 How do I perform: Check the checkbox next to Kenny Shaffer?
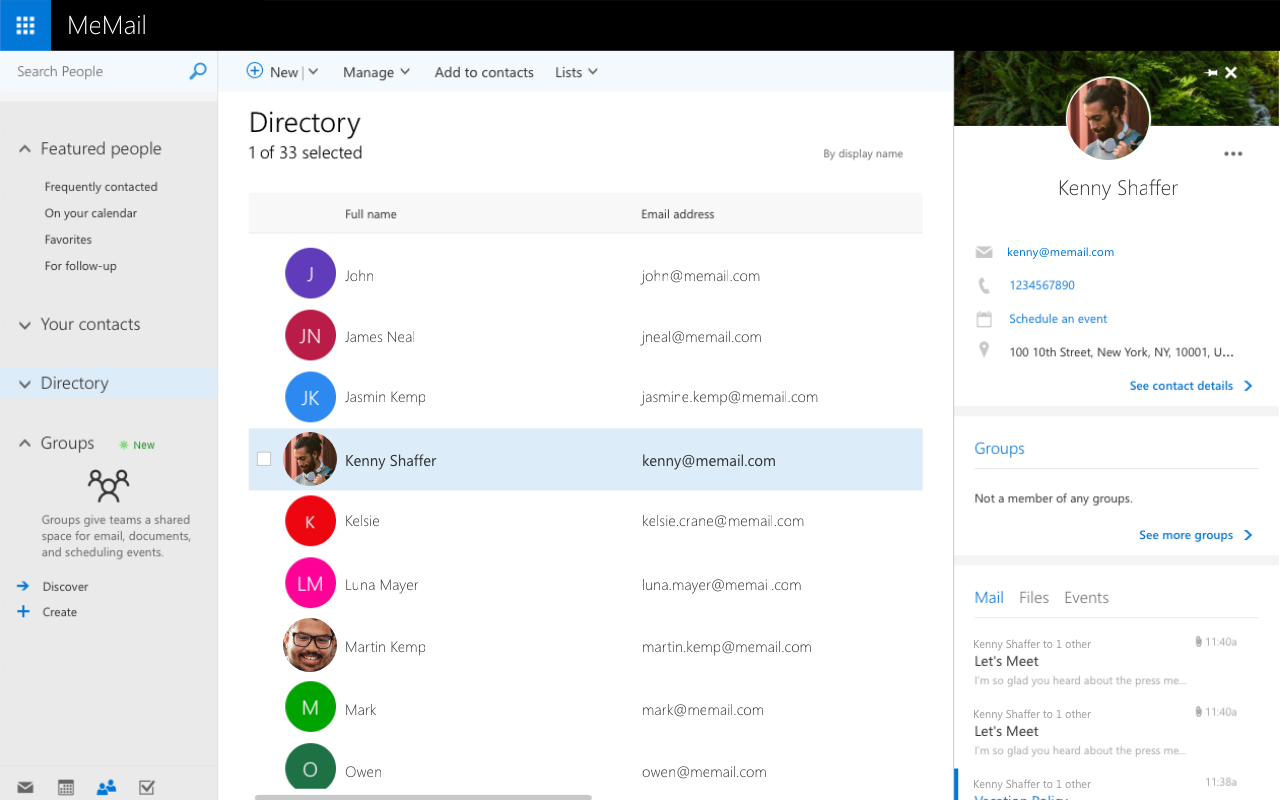[264, 458]
